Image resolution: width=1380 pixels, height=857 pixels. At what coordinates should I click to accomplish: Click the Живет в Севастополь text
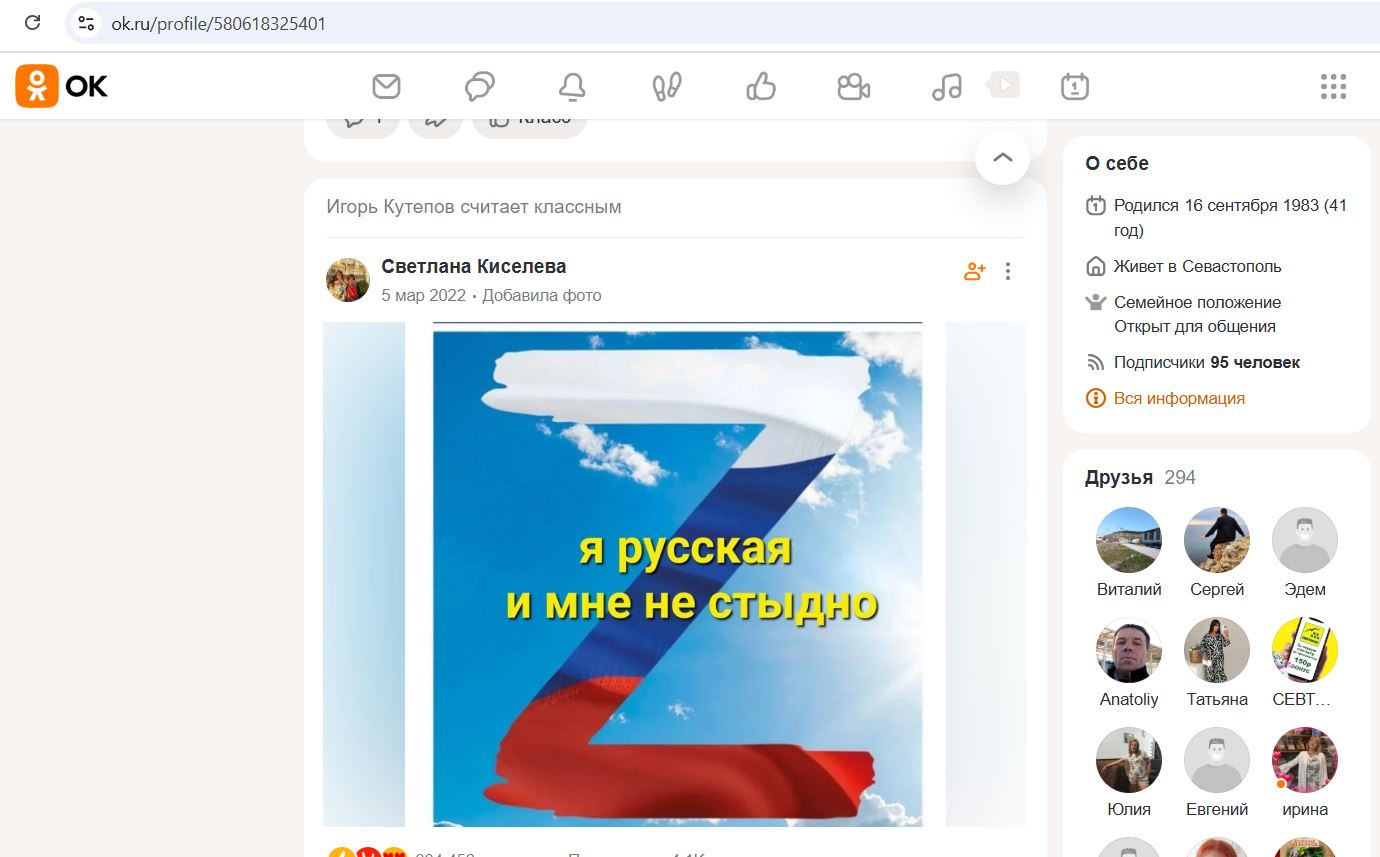pos(1198,266)
